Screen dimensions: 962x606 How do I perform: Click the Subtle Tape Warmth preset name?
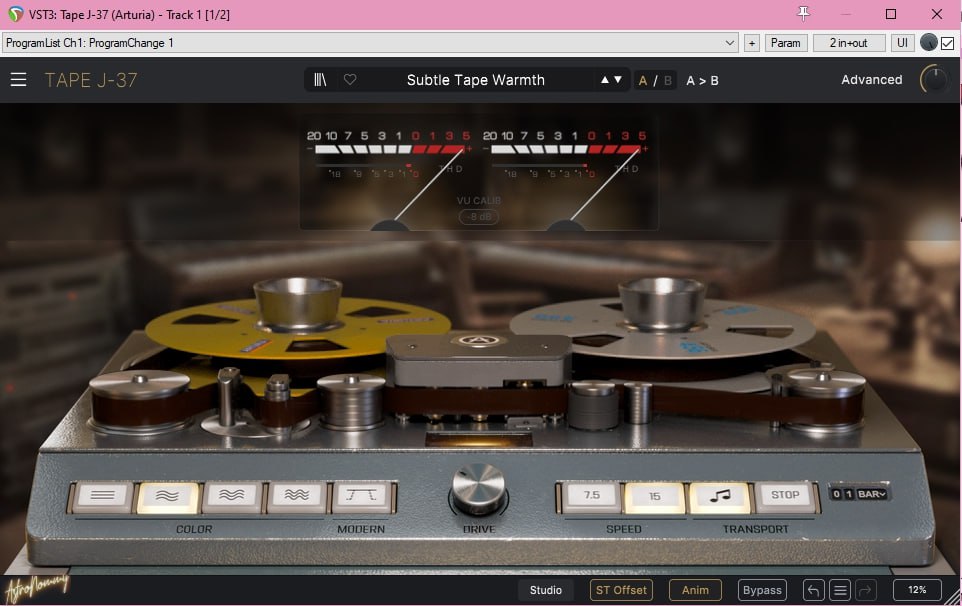click(x=475, y=80)
